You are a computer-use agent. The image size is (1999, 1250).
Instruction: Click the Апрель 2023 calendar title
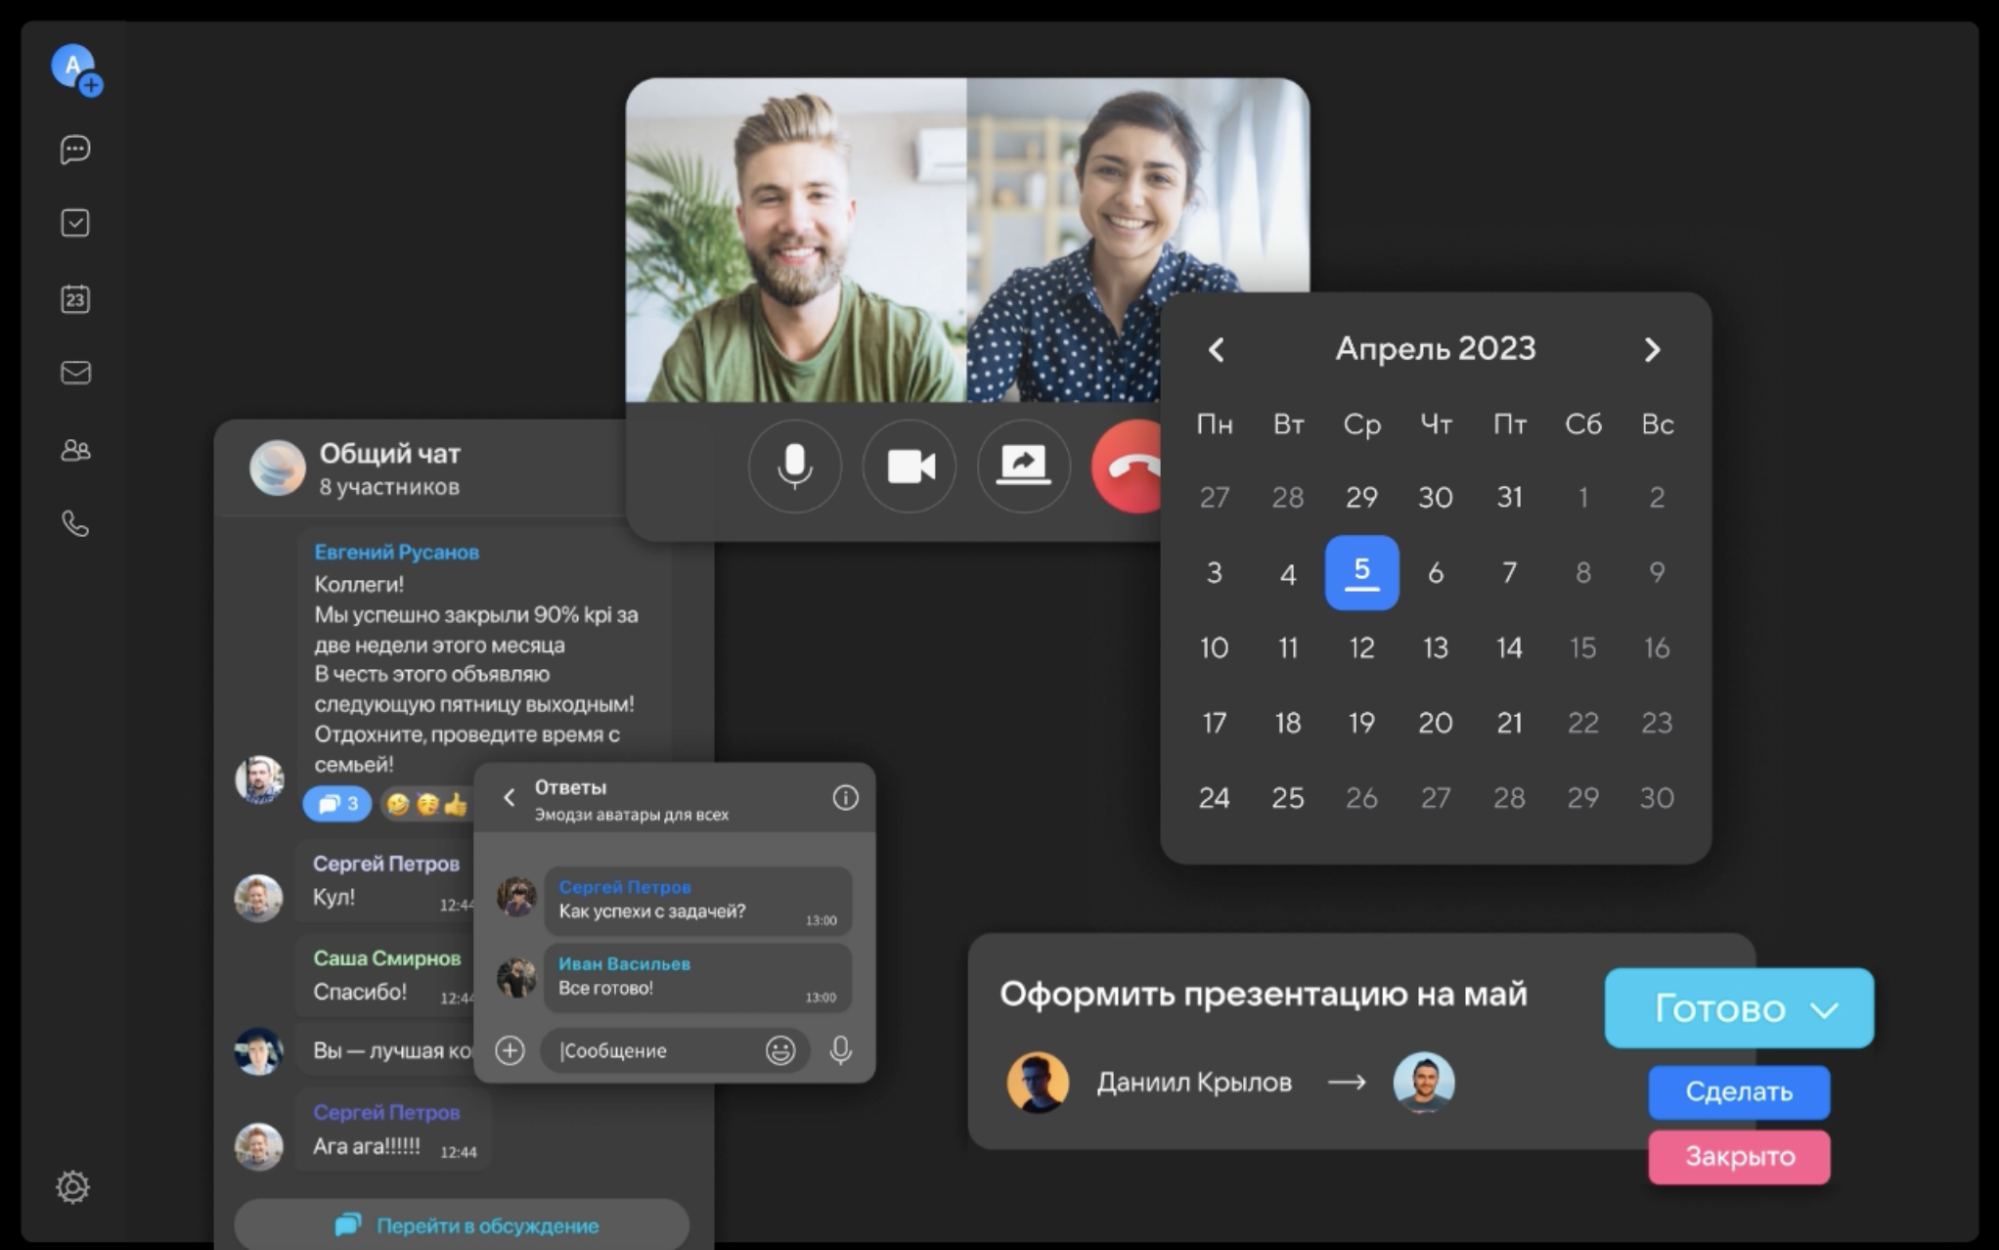(x=1435, y=349)
